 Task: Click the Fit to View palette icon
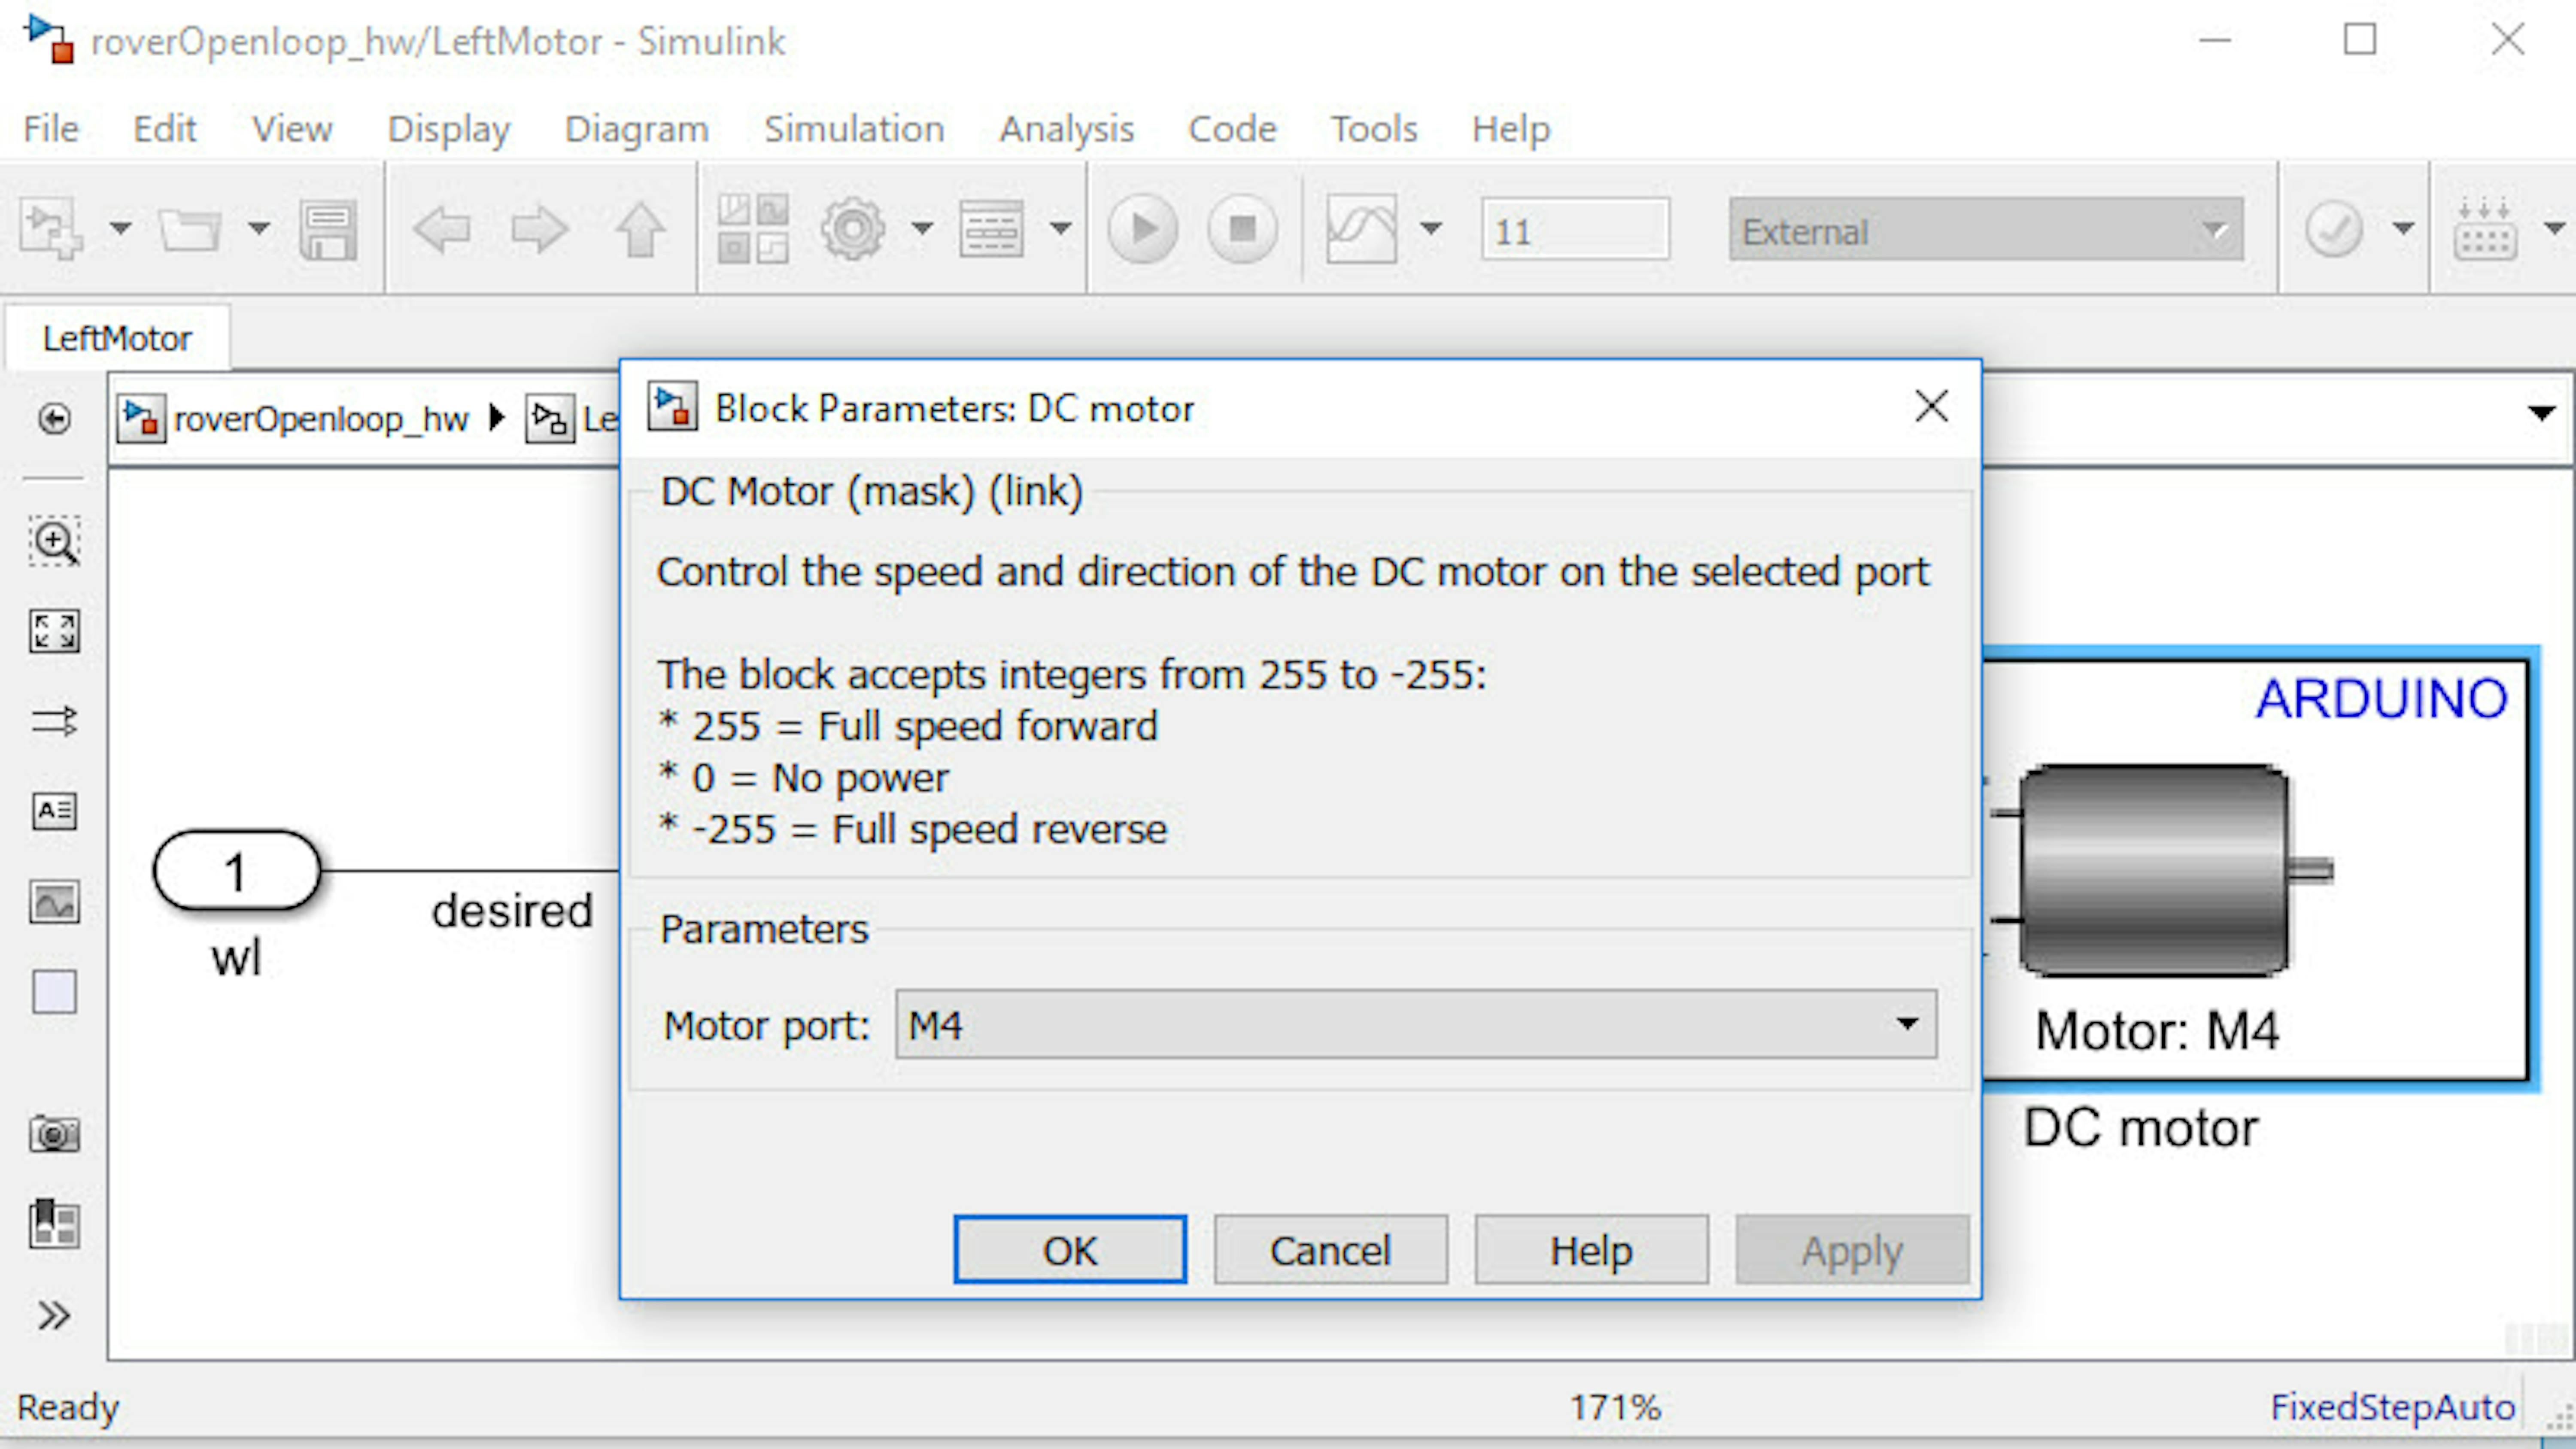54,632
